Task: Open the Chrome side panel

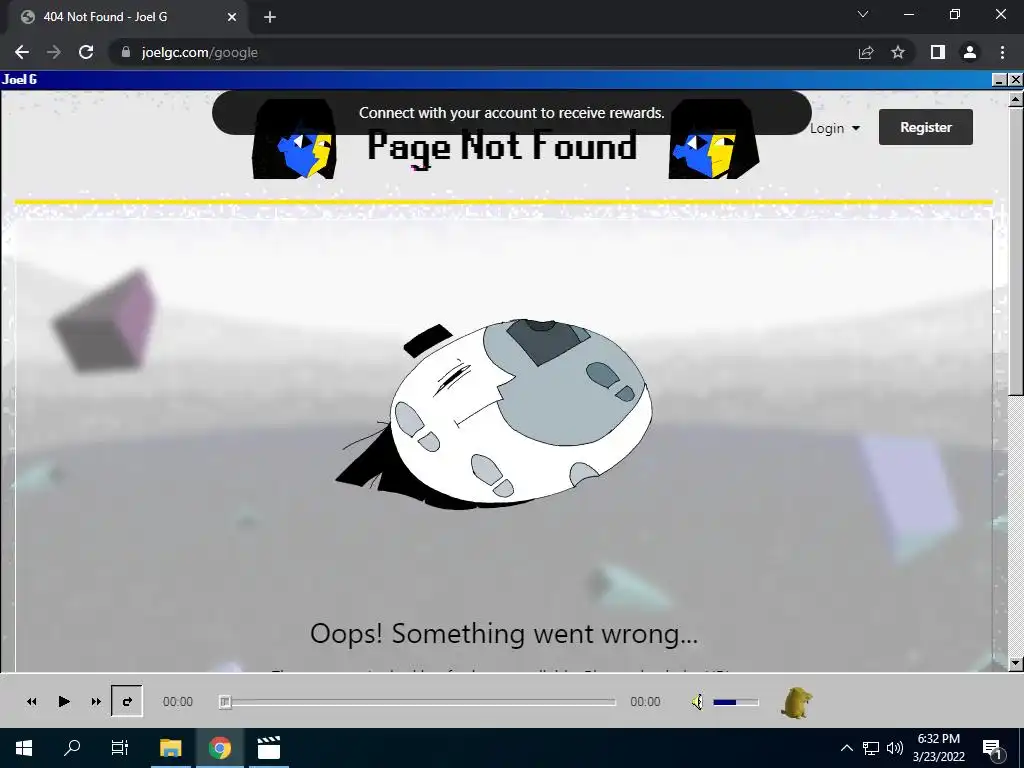Action: (938, 52)
